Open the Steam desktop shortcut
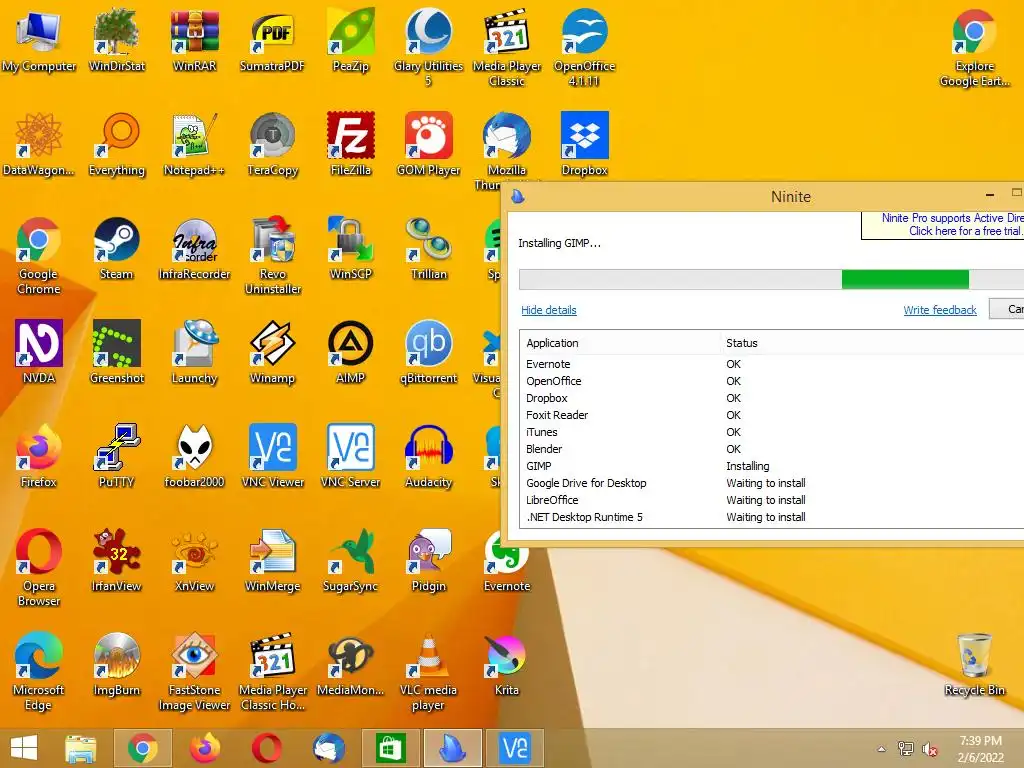The image size is (1024, 768). [x=116, y=248]
